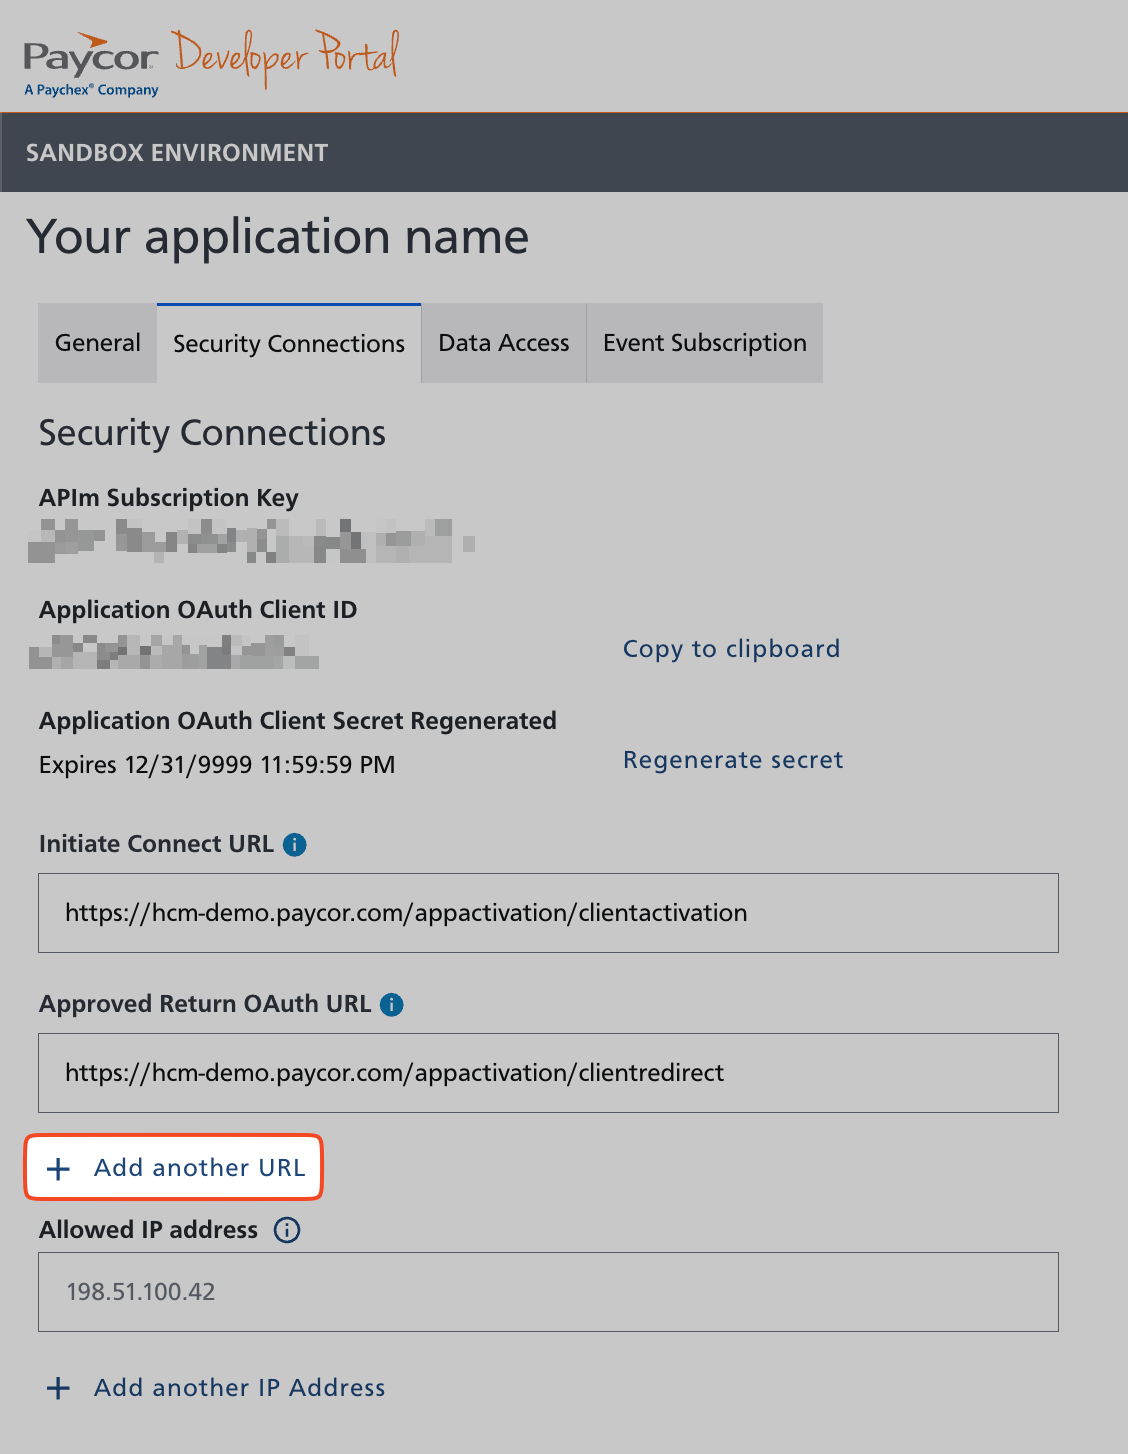
Task: Click plus icon for Add another URL
Action: pyautogui.click(x=59, y=1168)
